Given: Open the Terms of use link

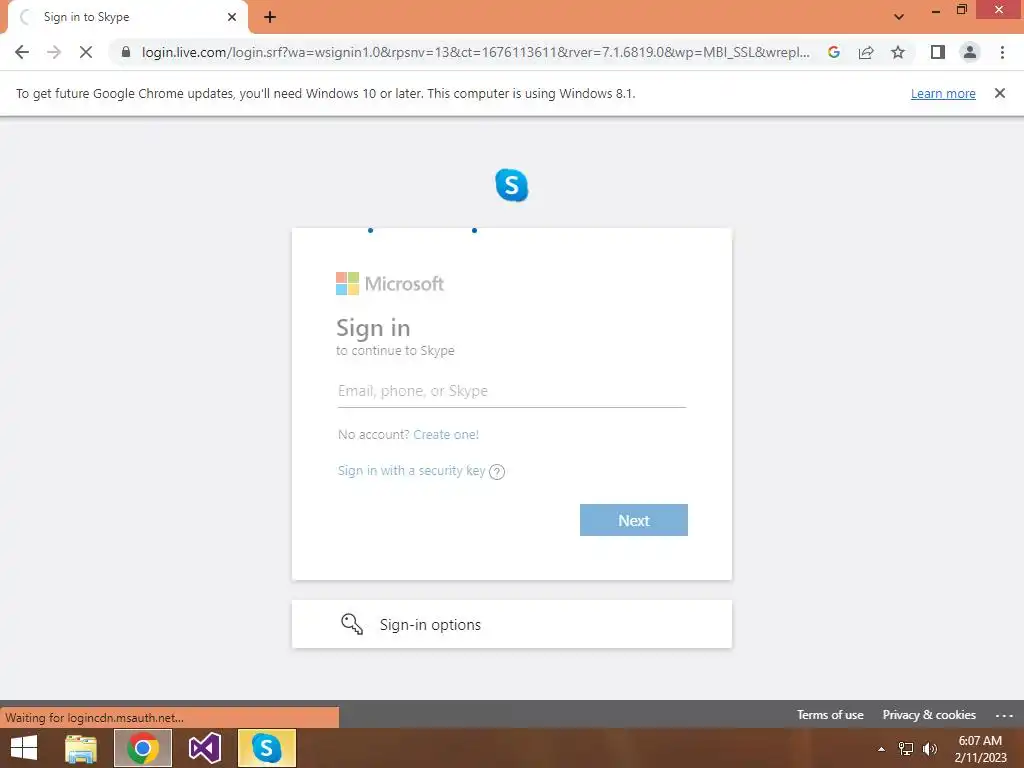Looking at the screenshot, I should coord(830,715).
